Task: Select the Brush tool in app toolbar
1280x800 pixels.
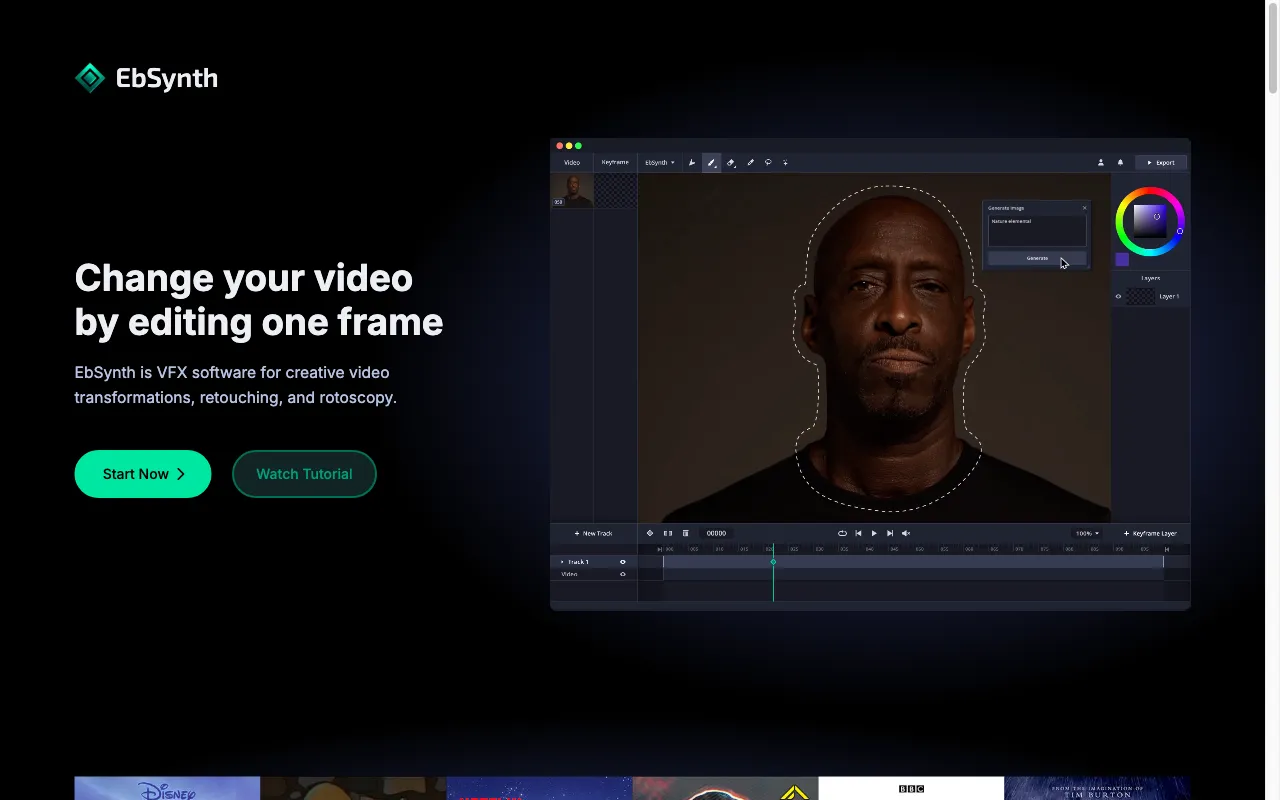Action: point(711,162)
